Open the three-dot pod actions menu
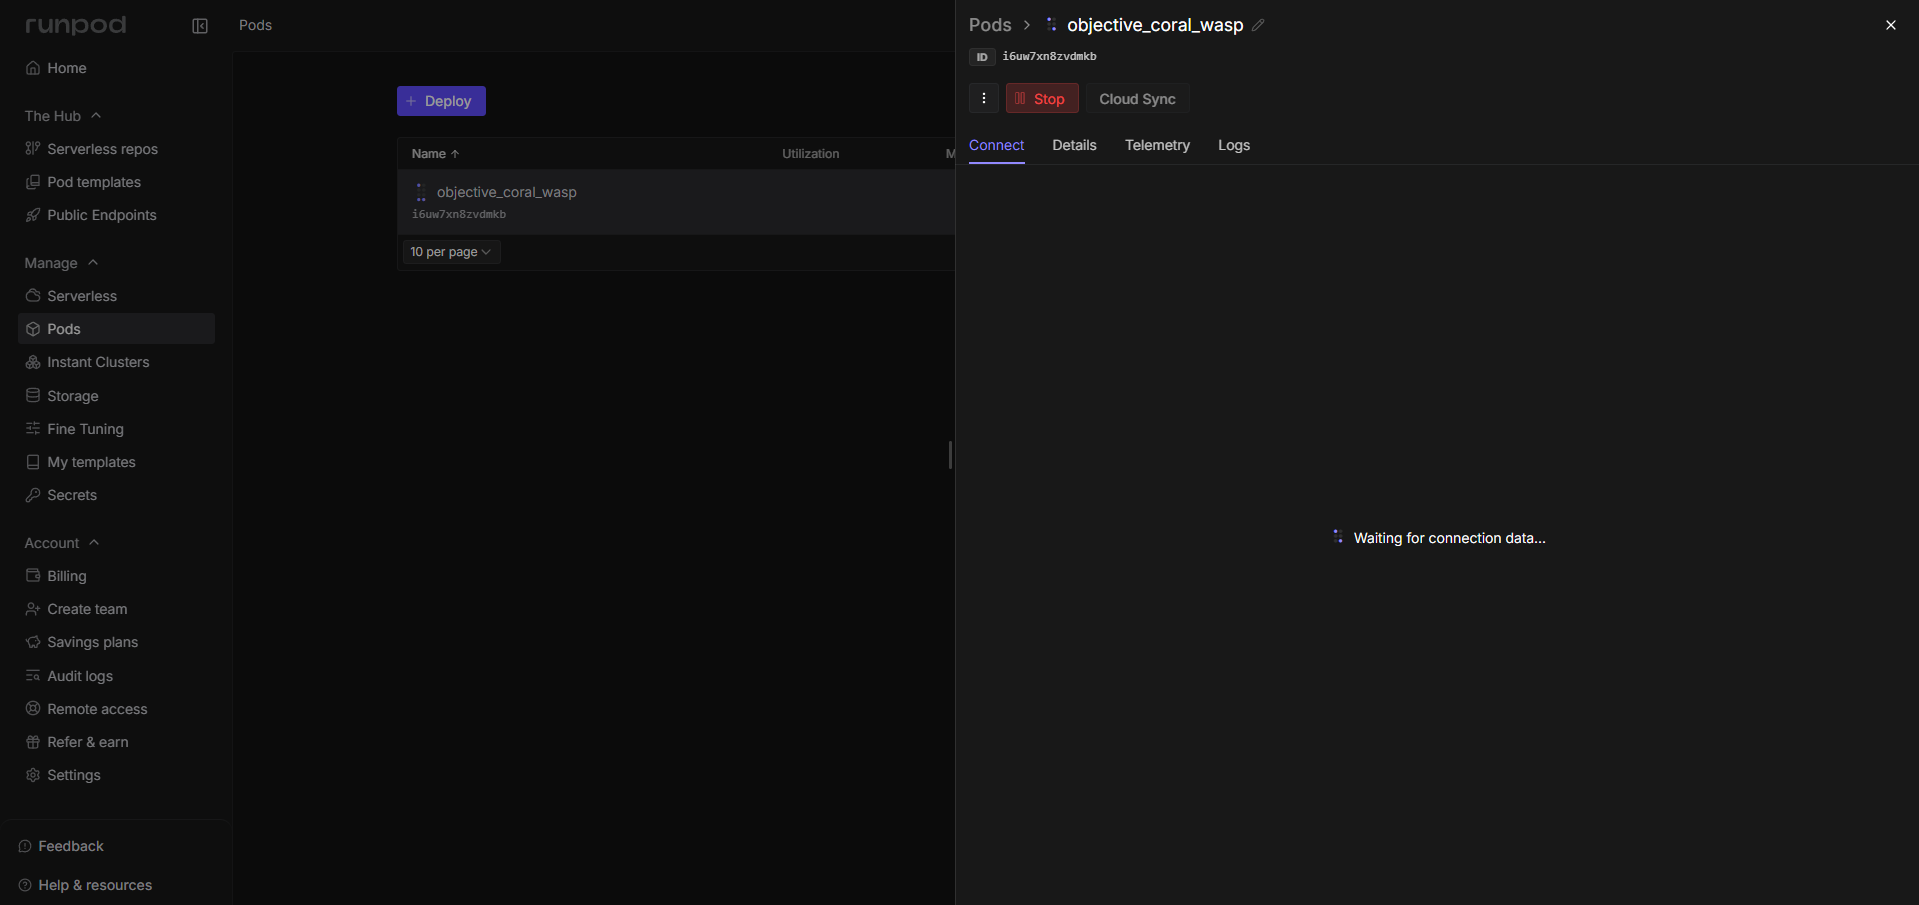Screen dimensions: 1919x905 (x=983, y=98)
